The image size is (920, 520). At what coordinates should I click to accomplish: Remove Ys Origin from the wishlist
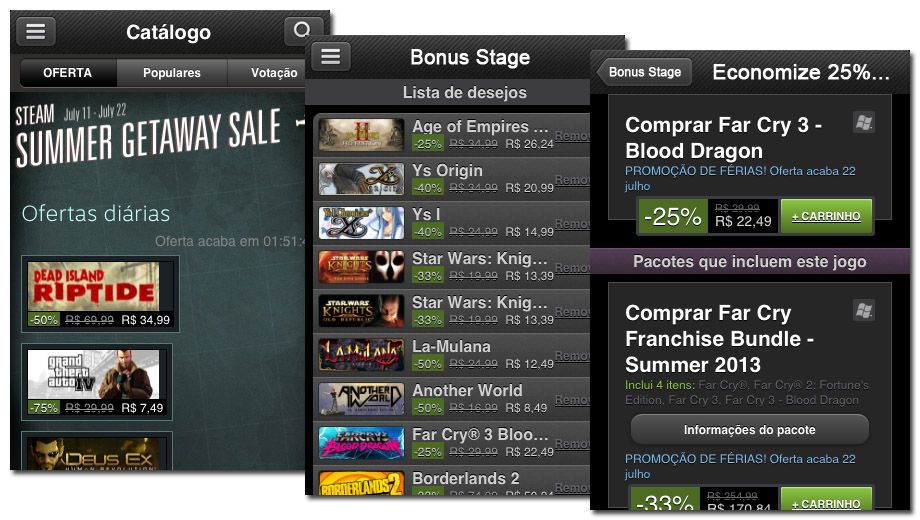coord(572,180)
